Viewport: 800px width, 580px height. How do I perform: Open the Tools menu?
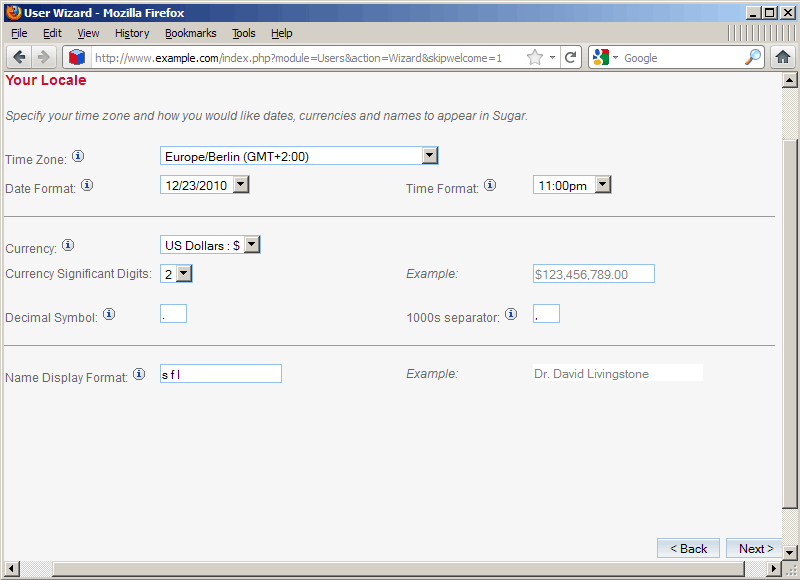pos(244,33)
